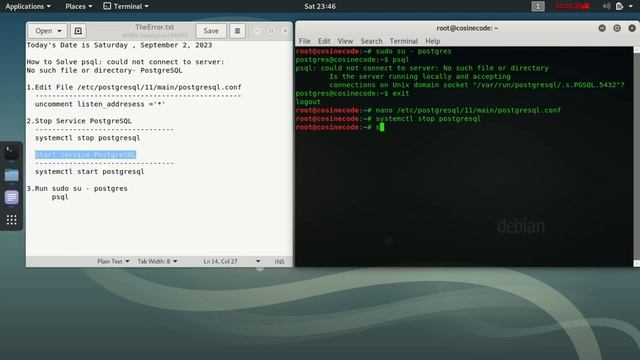Screen dimensions: 640x360
Task: Close the TheError.txt gedit window
Action: pos(285,31)
